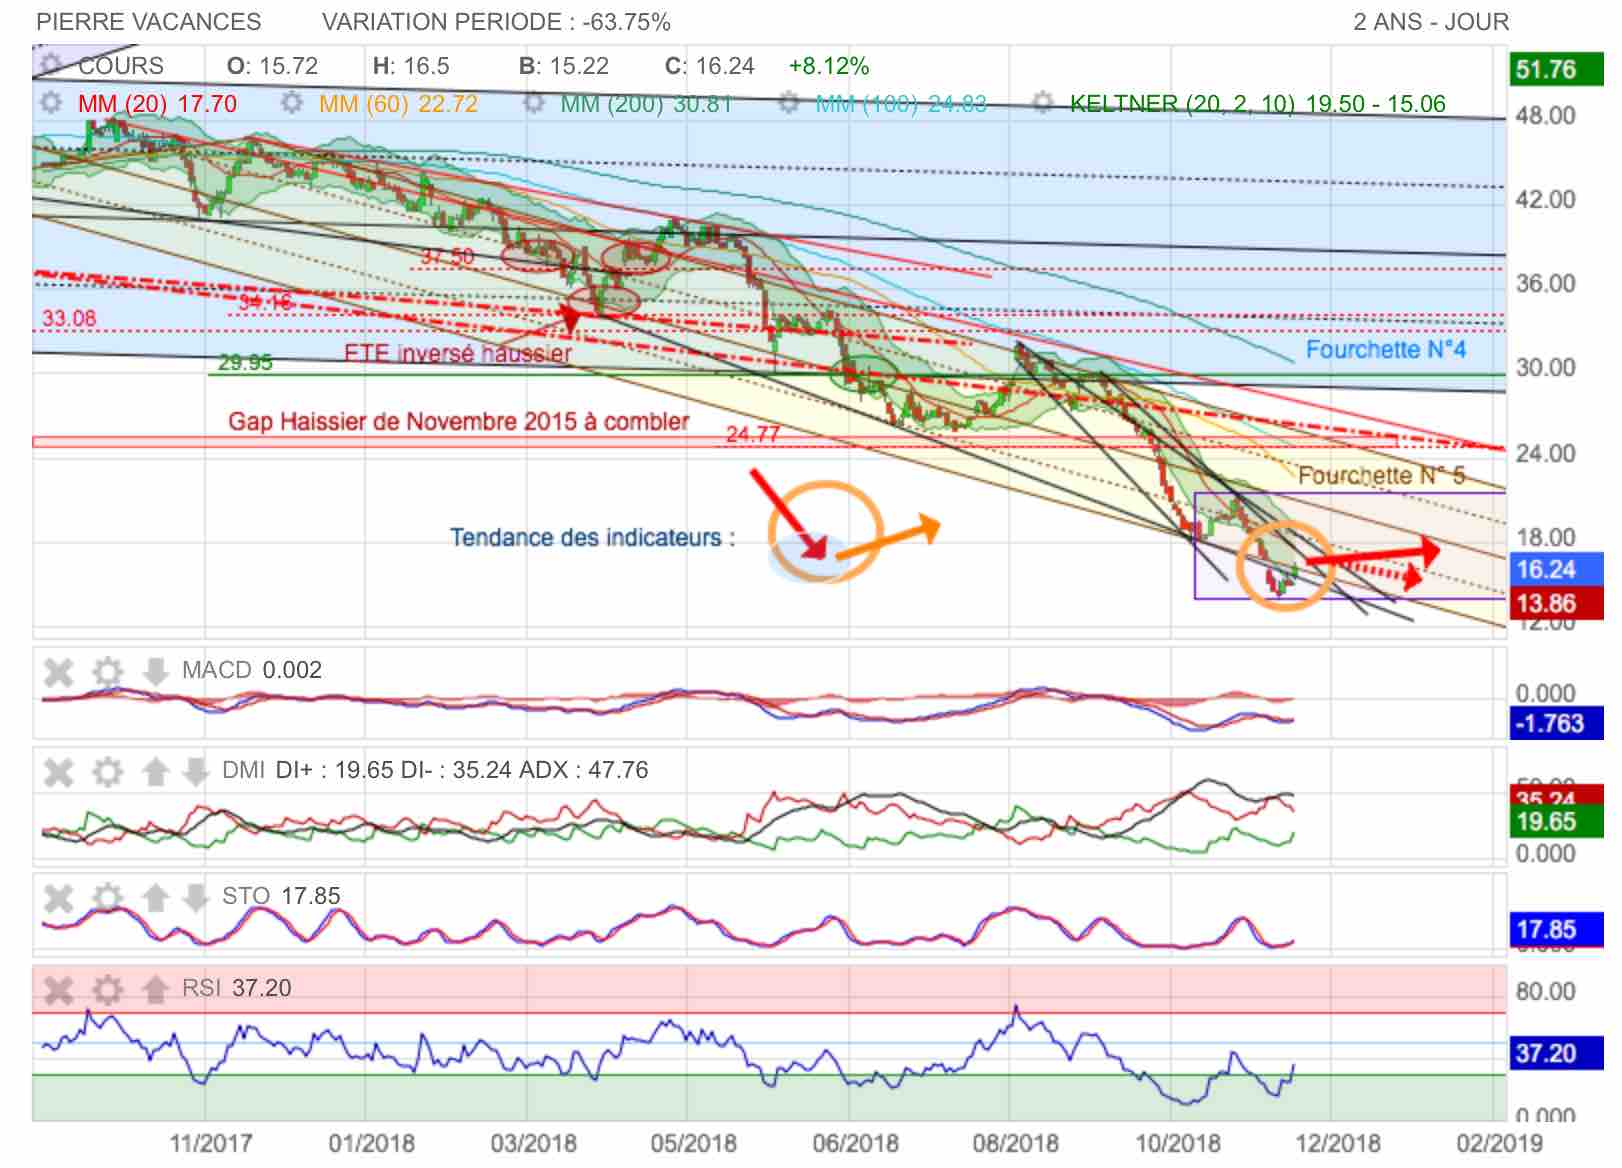Click the blue -1.763 MACD tag
This screenshot has width=1622, height=1168.
pyautogui.click(x=1556, y=723)
